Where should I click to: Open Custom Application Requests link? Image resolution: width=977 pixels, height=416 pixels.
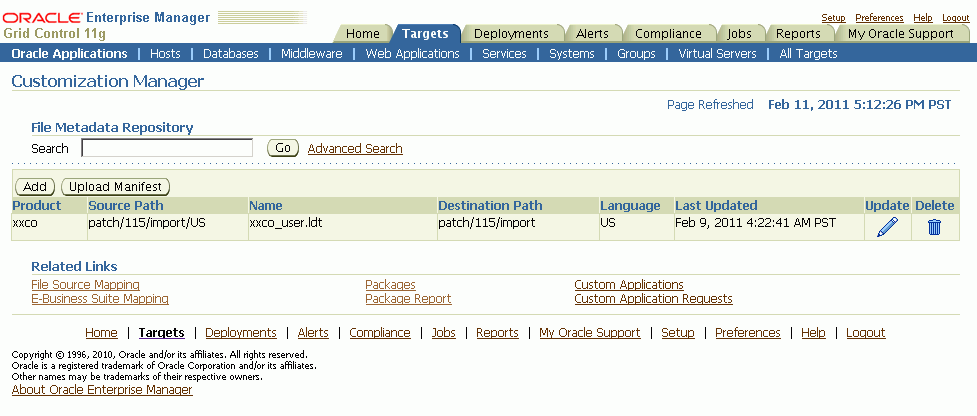point(653,299)
